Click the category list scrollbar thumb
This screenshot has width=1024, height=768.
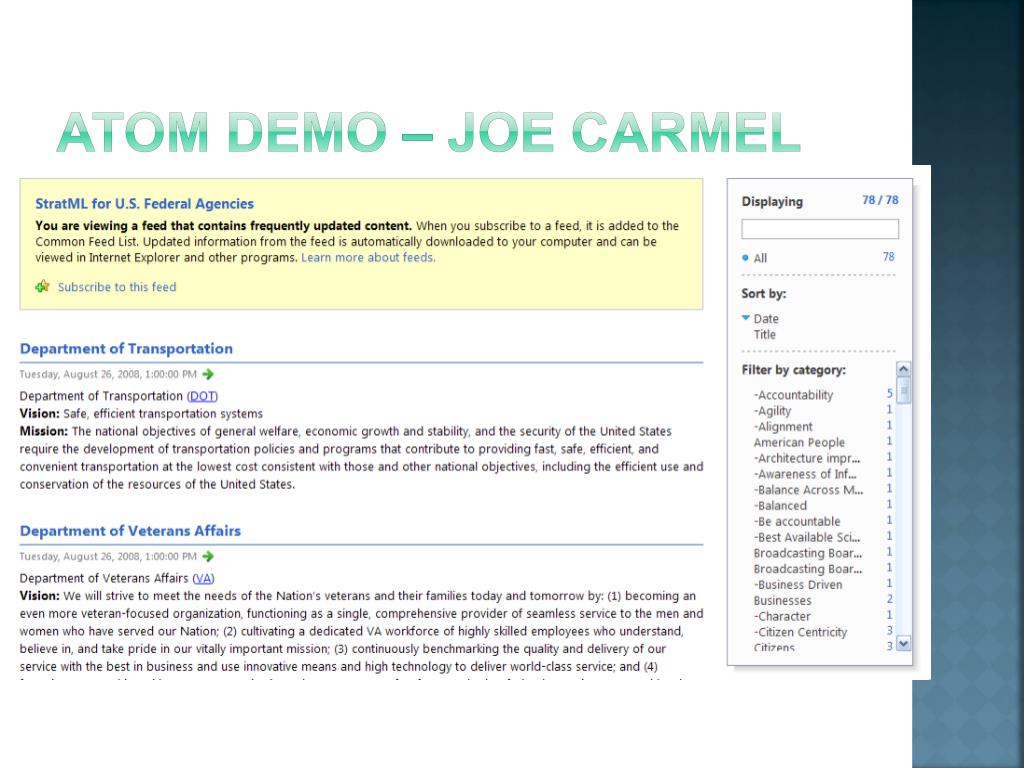[904, 391]
